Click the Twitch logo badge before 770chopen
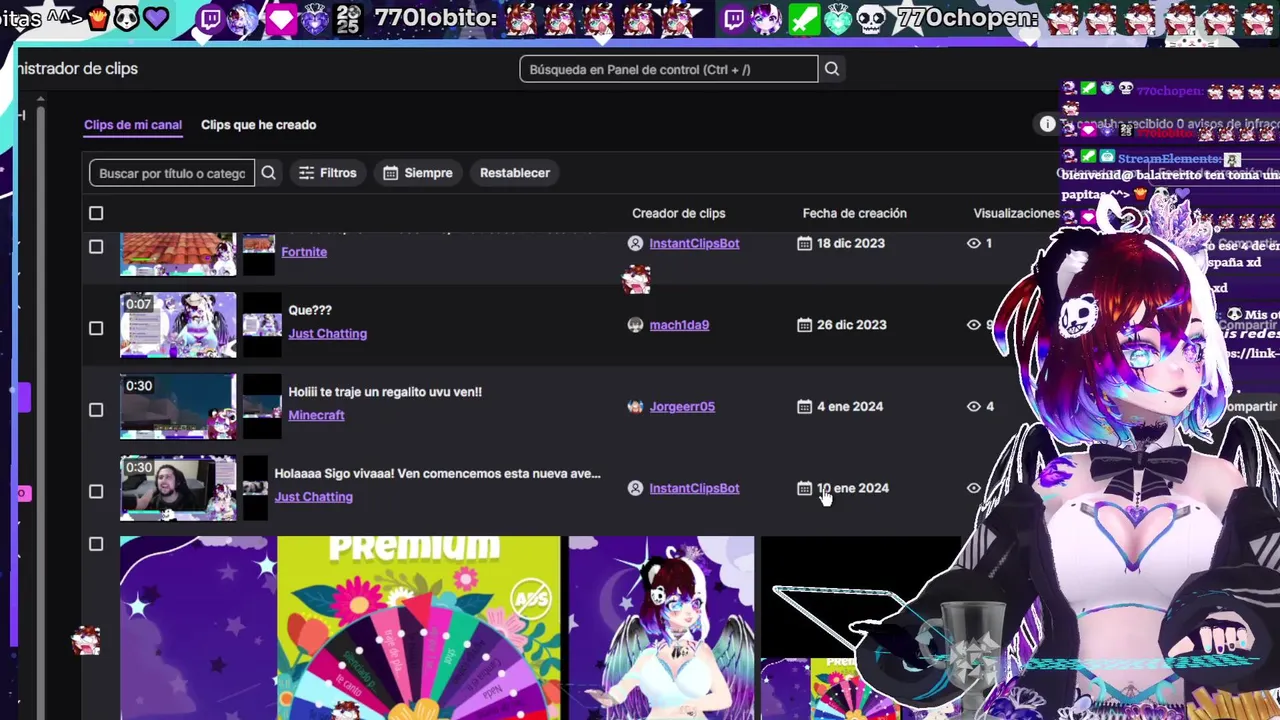 pos(734,19)
